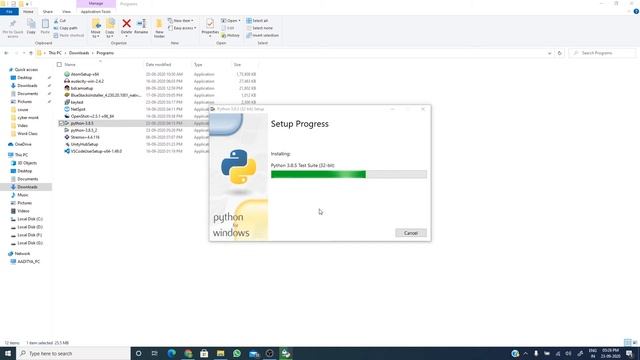Expand the Open dropdown in the ribbon
640x360 pixels.
(x=231, y=21)
